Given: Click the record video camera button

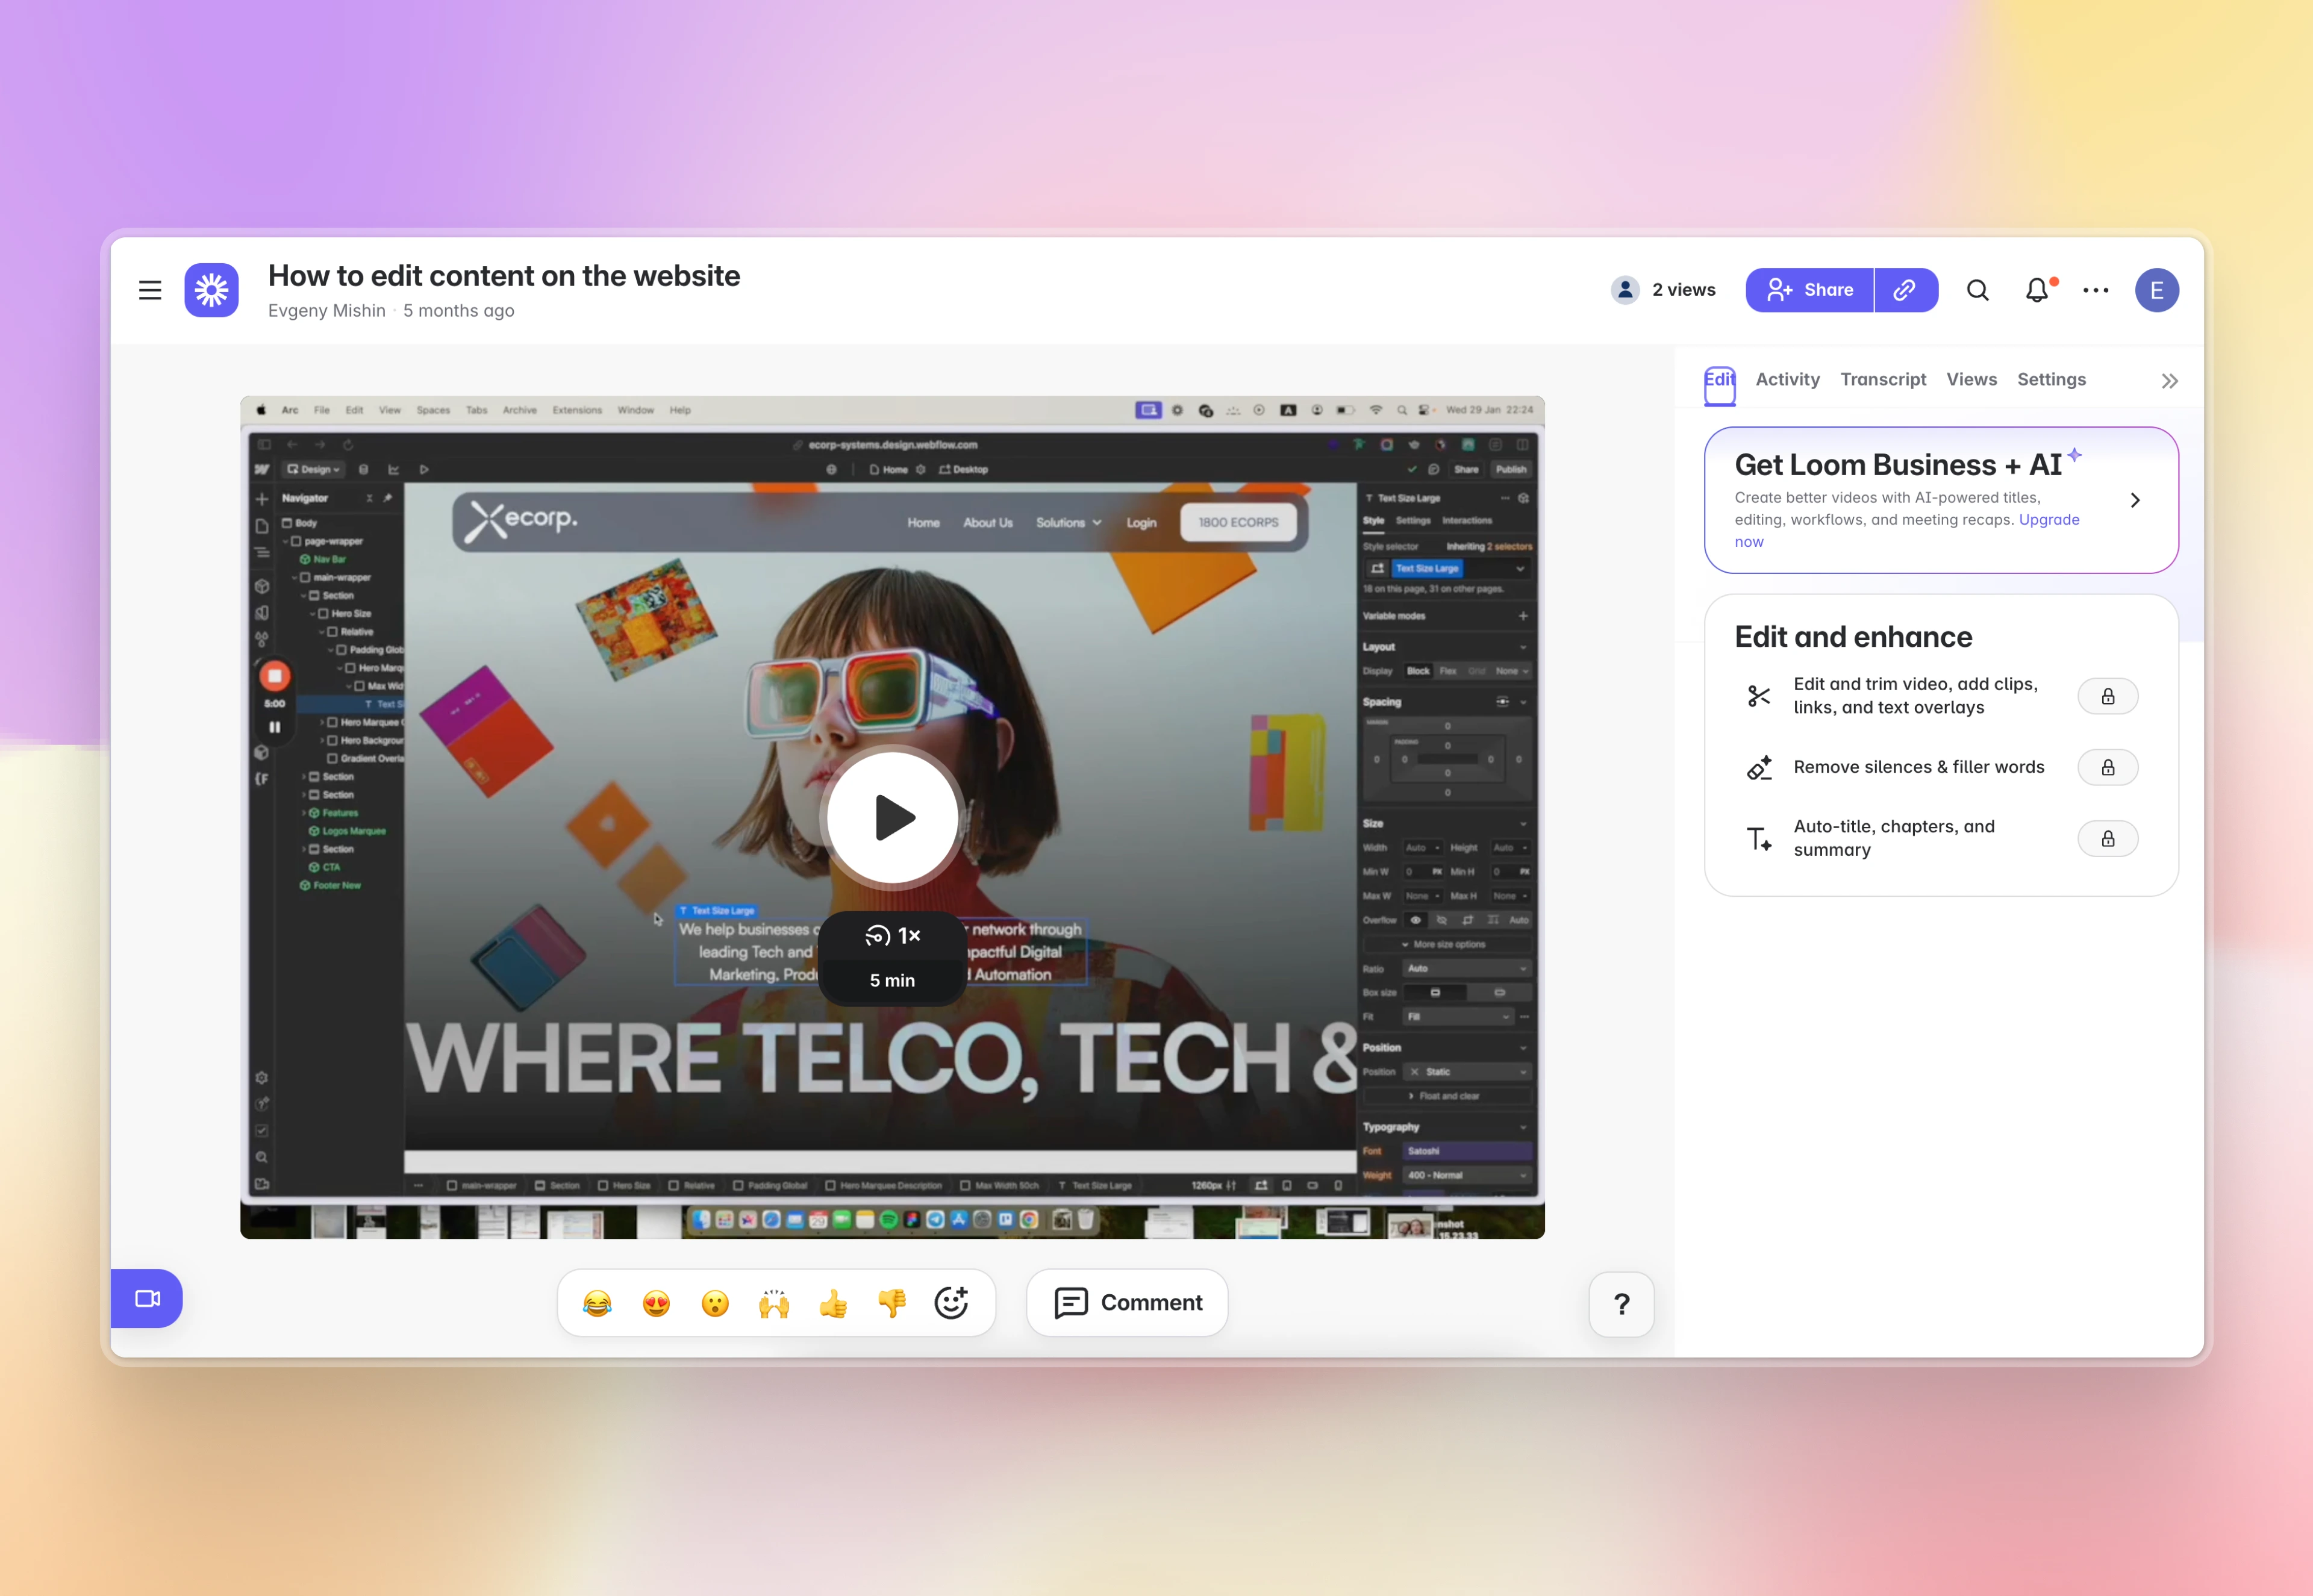Looking at the screenshot, I should pyautogui.click(x=147, y=1299).
